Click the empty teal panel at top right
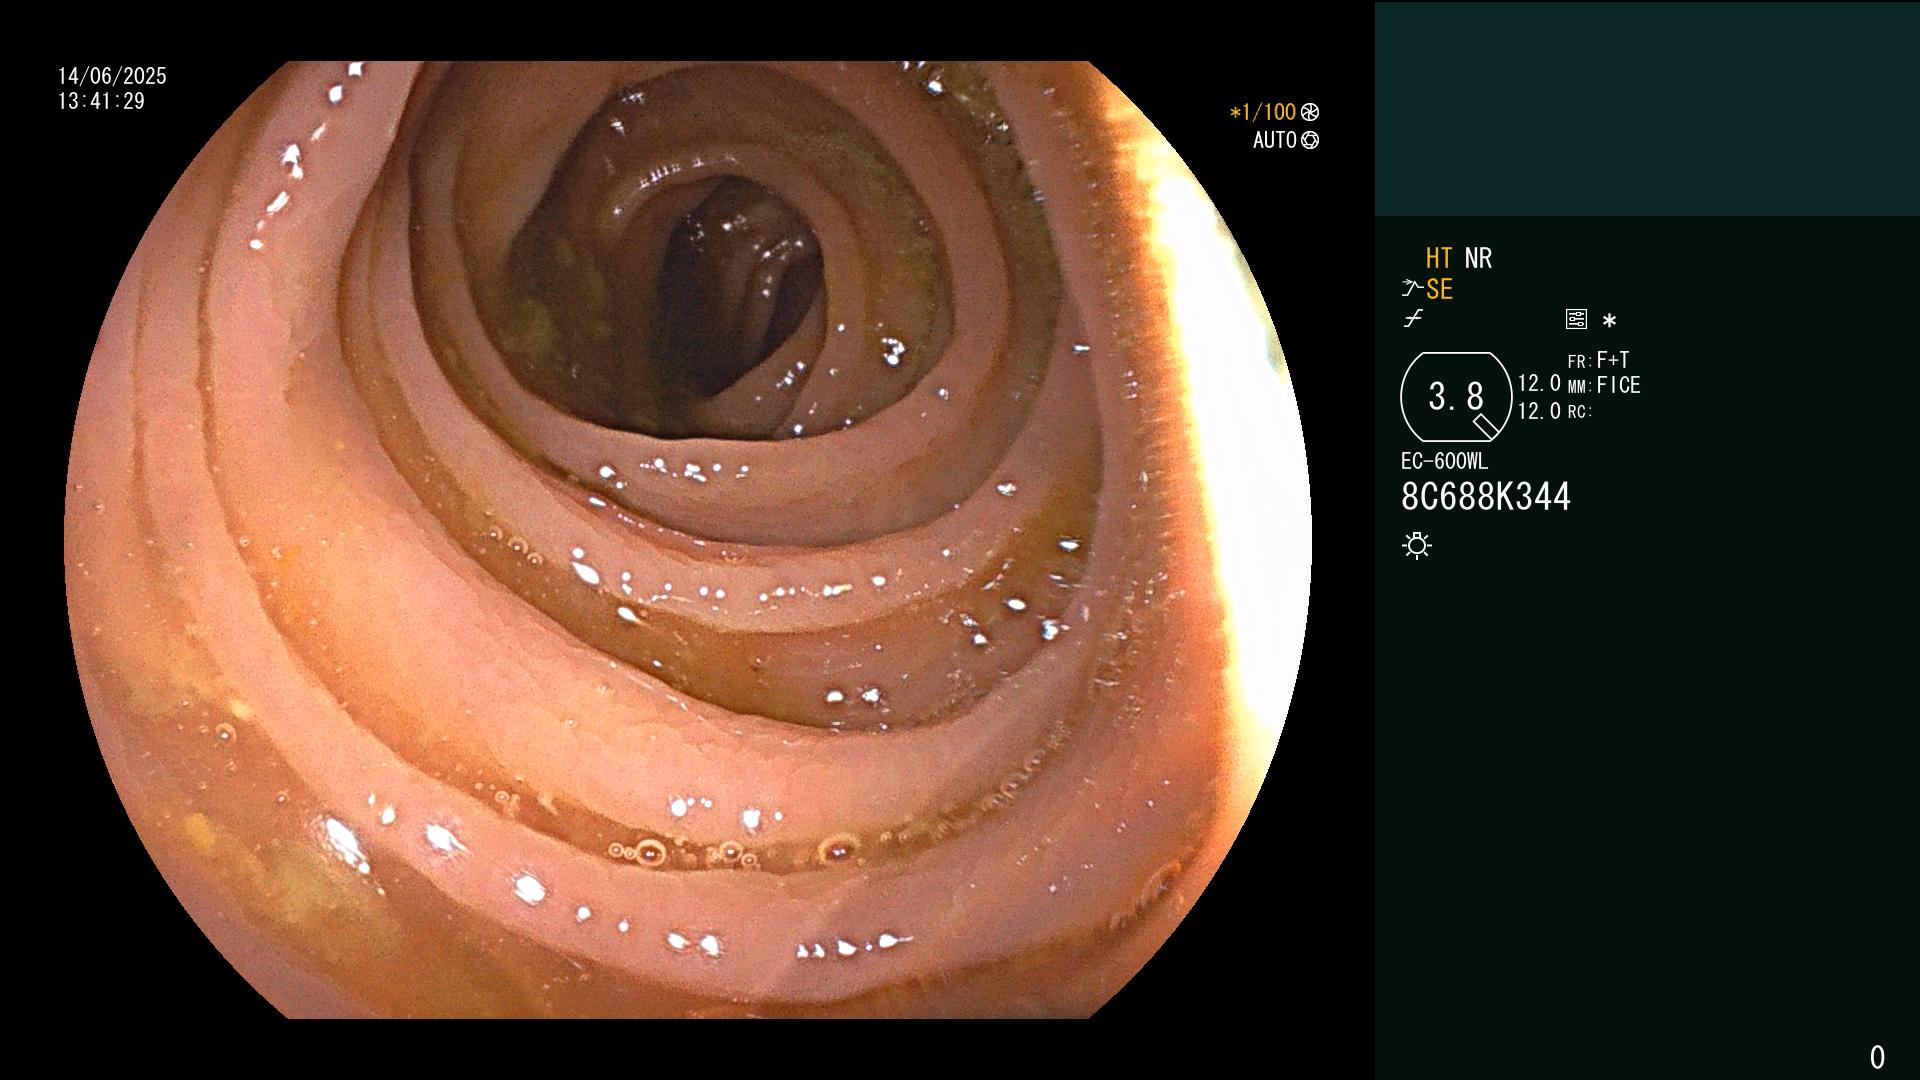Viewport: 1920px width, 1080px height. pos(1647,108)
